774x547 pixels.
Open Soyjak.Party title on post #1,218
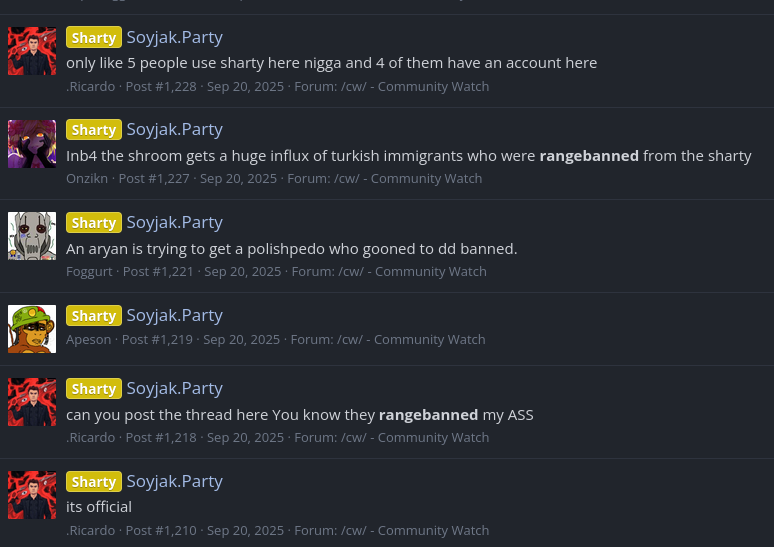(174, 388)
